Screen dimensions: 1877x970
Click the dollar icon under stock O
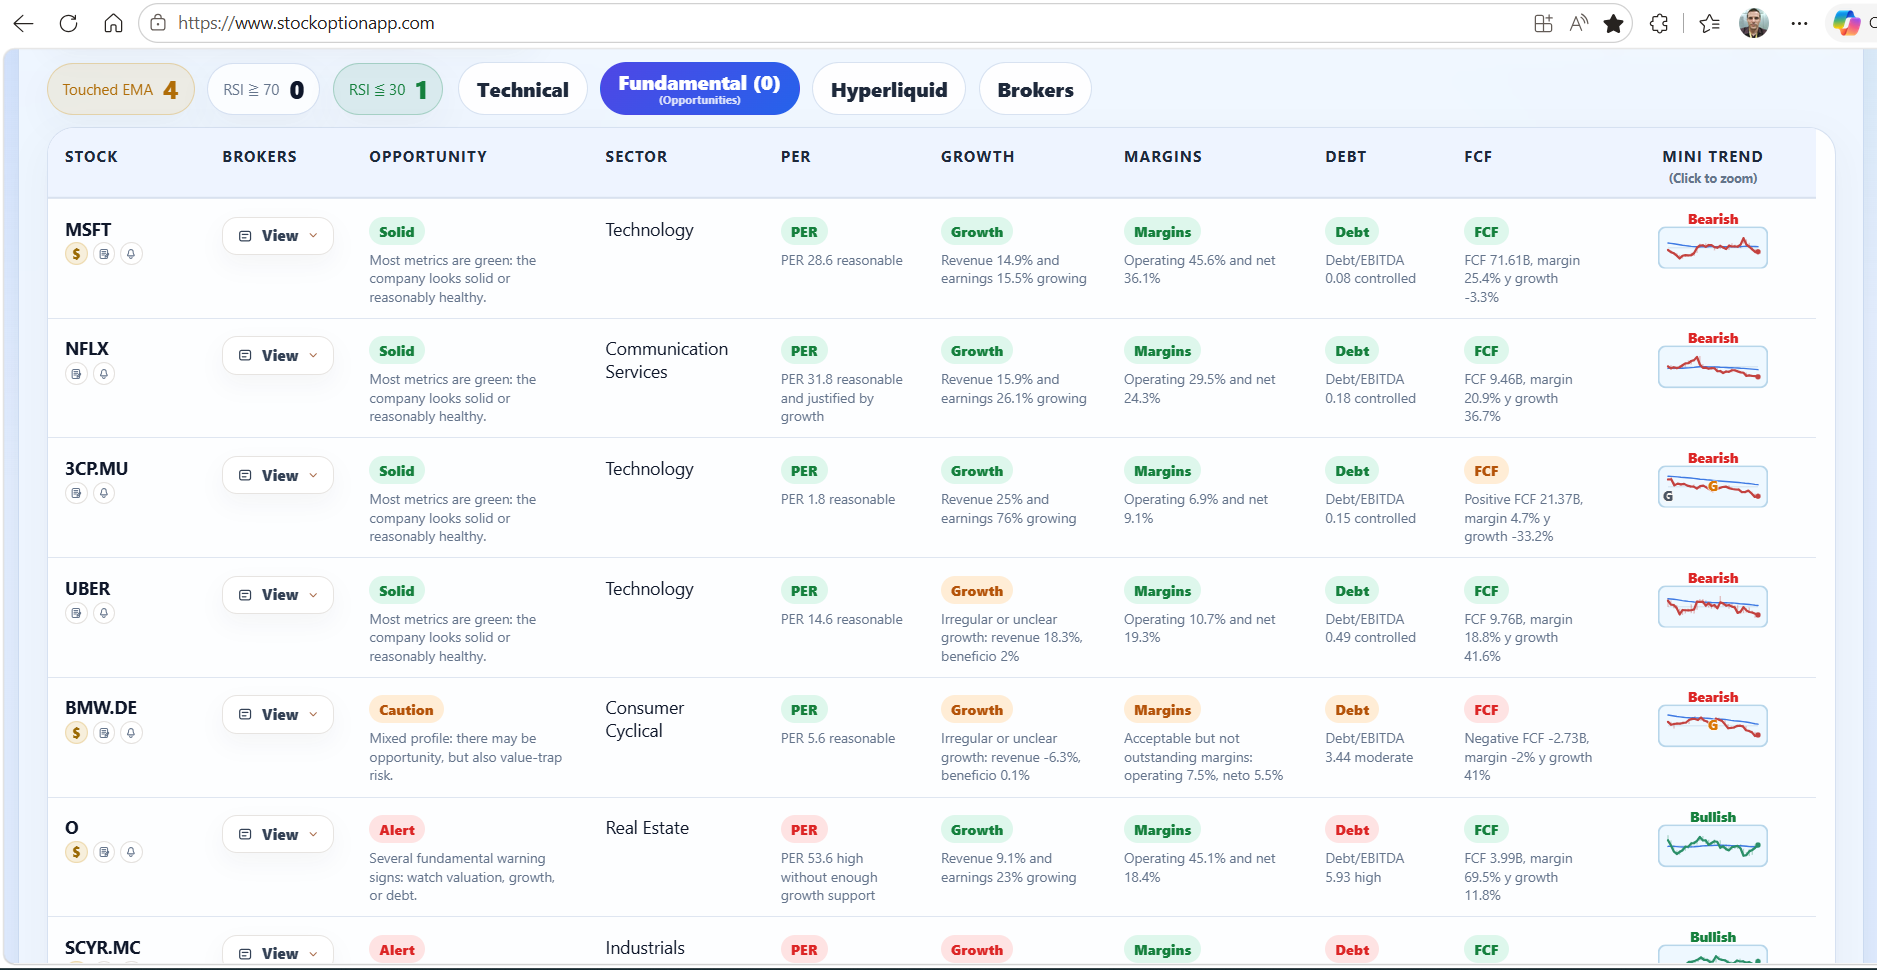[x=76, y=852]
